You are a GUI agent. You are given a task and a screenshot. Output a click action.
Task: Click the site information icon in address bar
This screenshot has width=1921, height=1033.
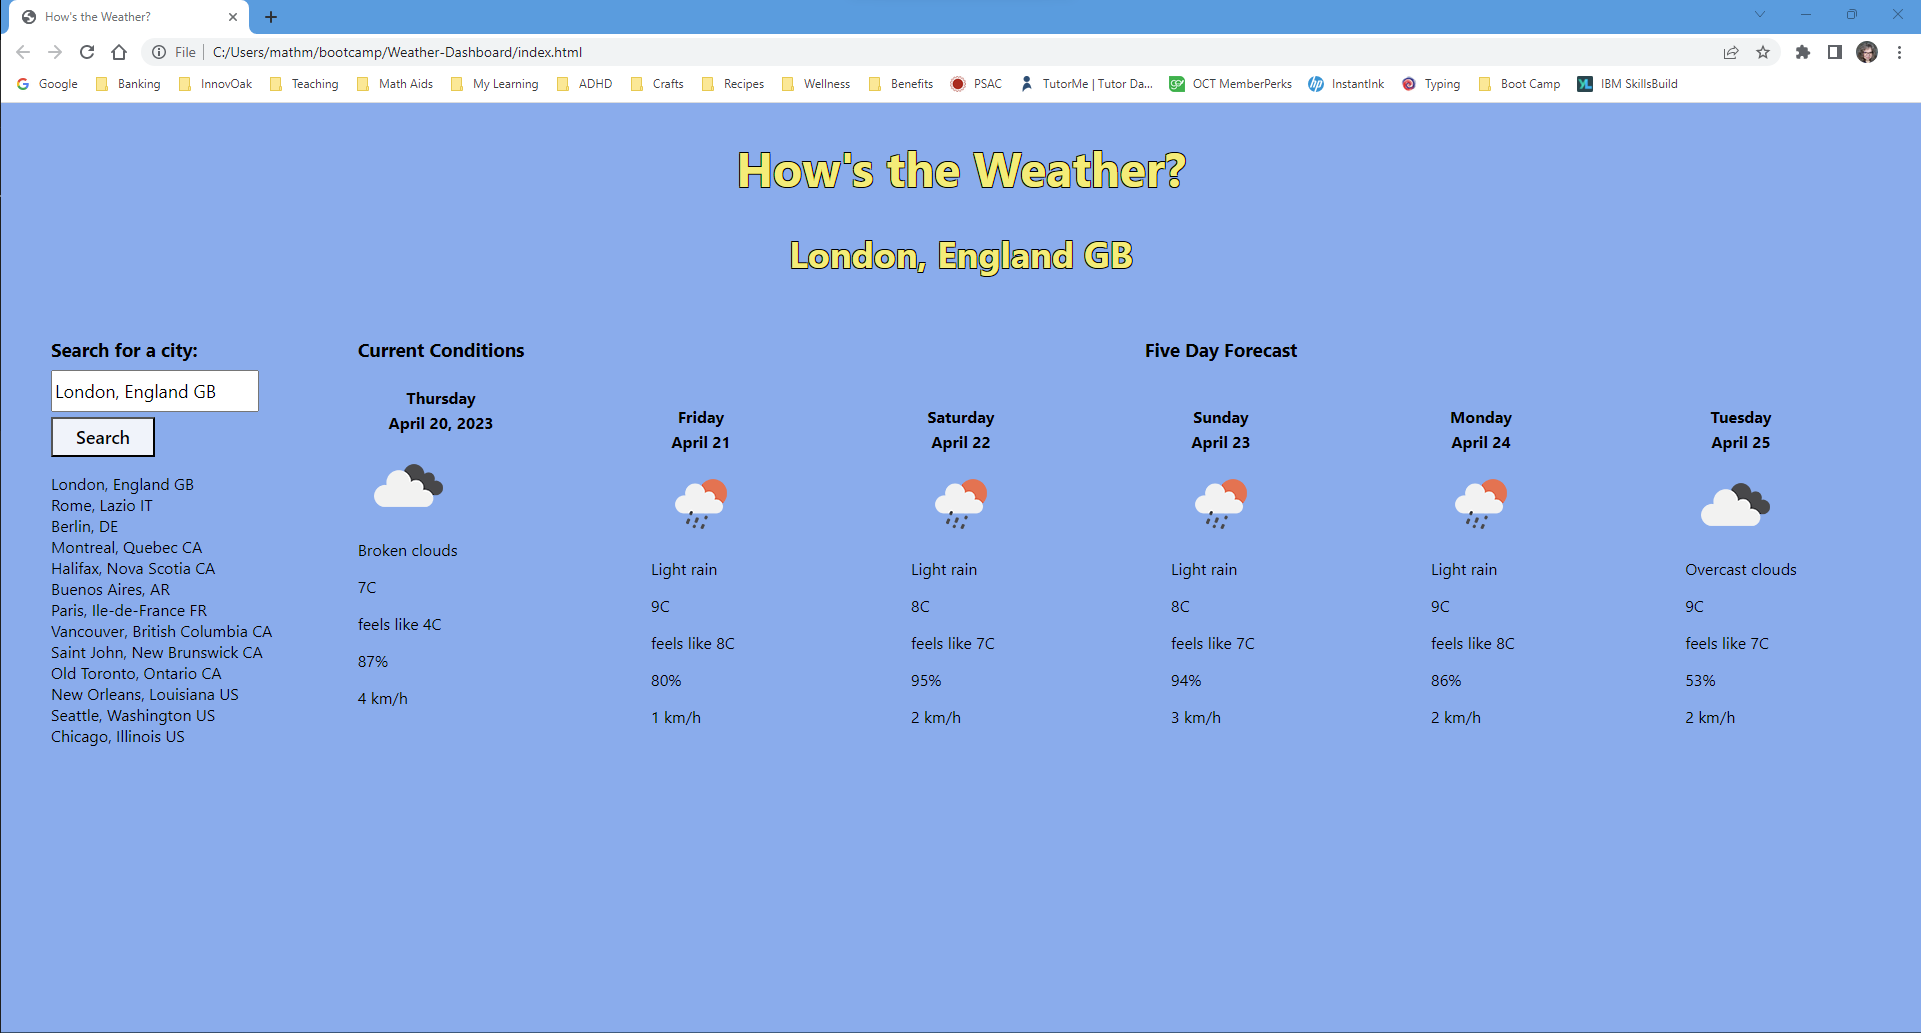pyautogui.click(x=160, y=52)
